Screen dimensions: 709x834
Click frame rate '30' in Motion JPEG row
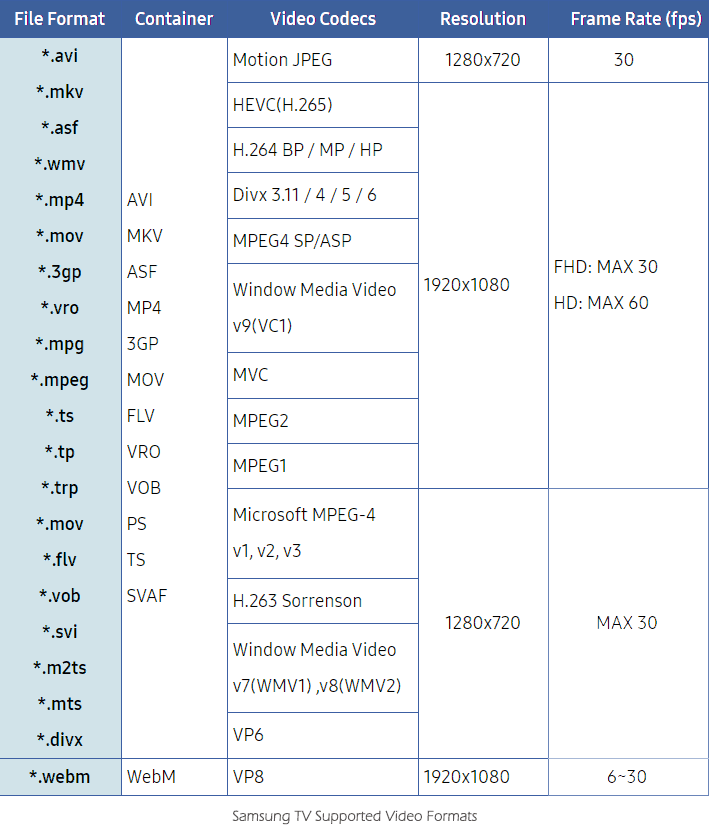coord(624,60)
